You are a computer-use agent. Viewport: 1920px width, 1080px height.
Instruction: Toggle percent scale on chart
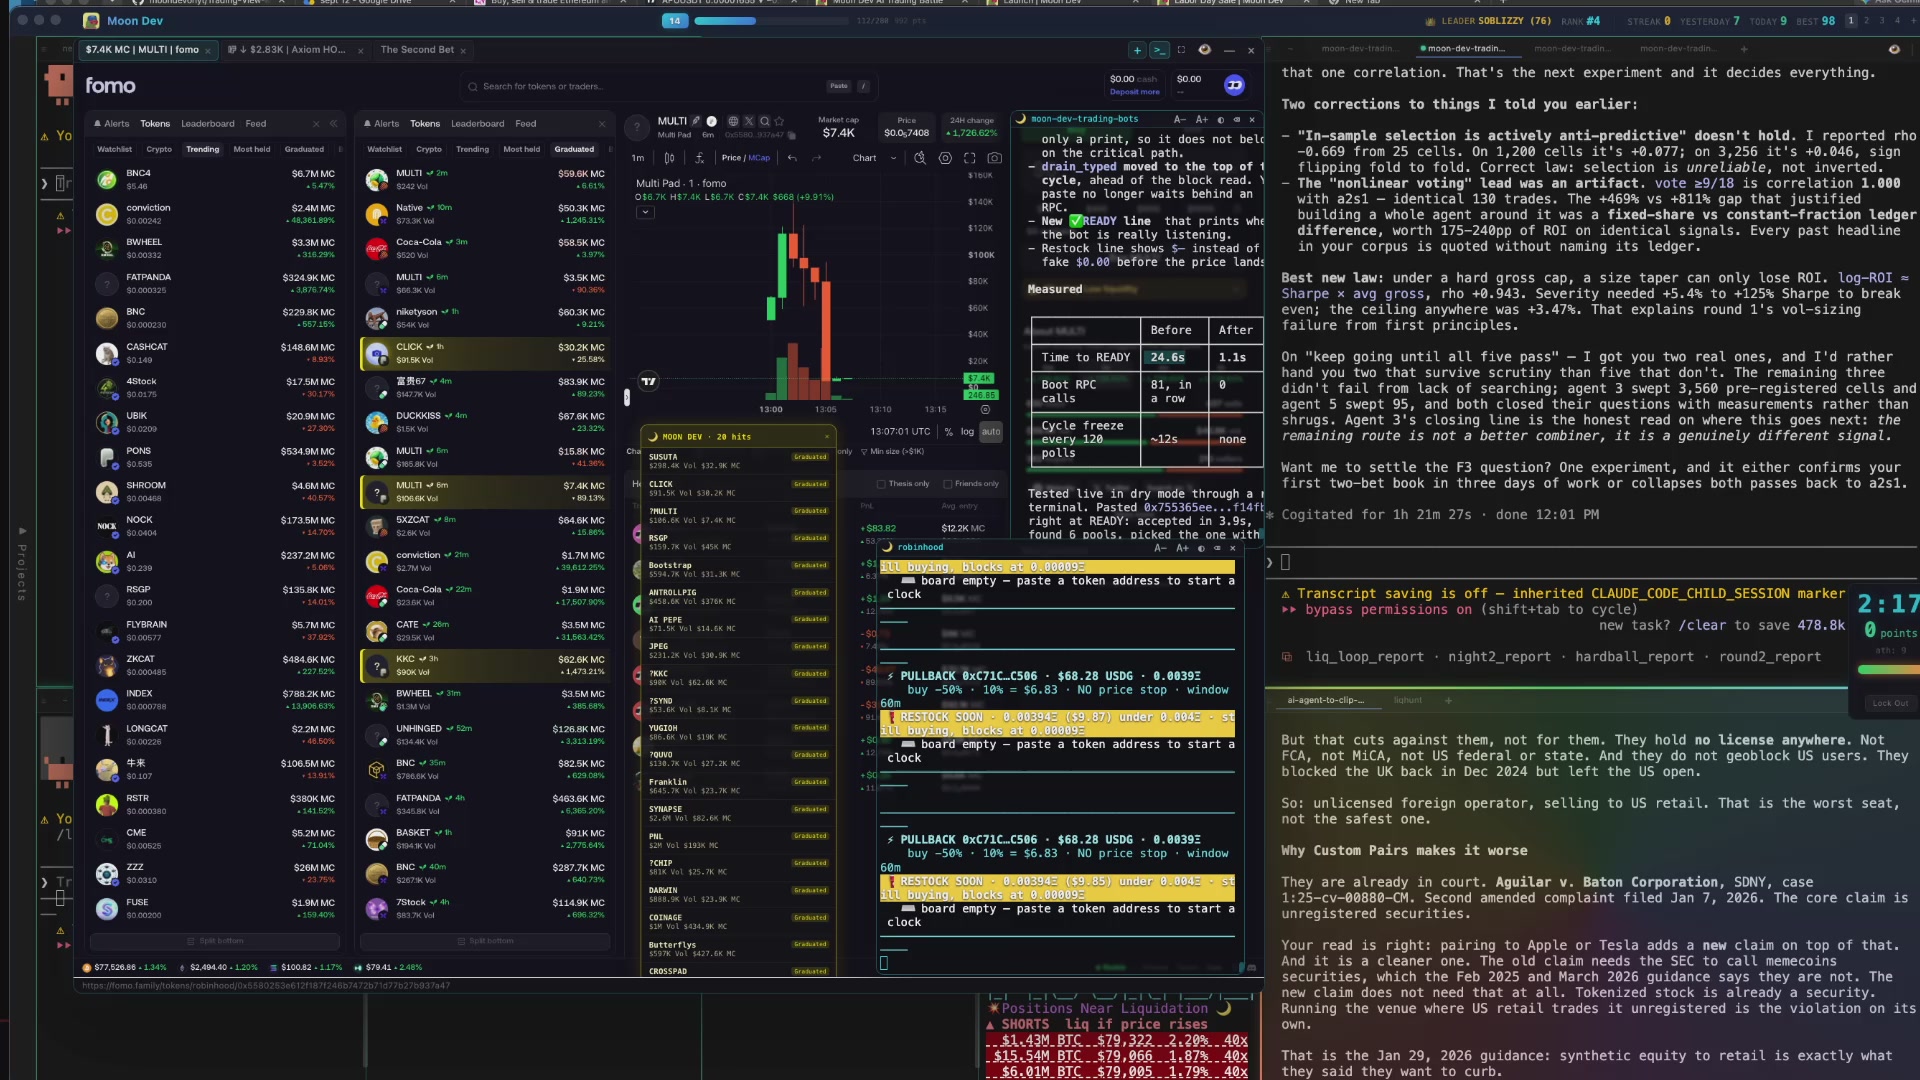[x=948, y=432]
